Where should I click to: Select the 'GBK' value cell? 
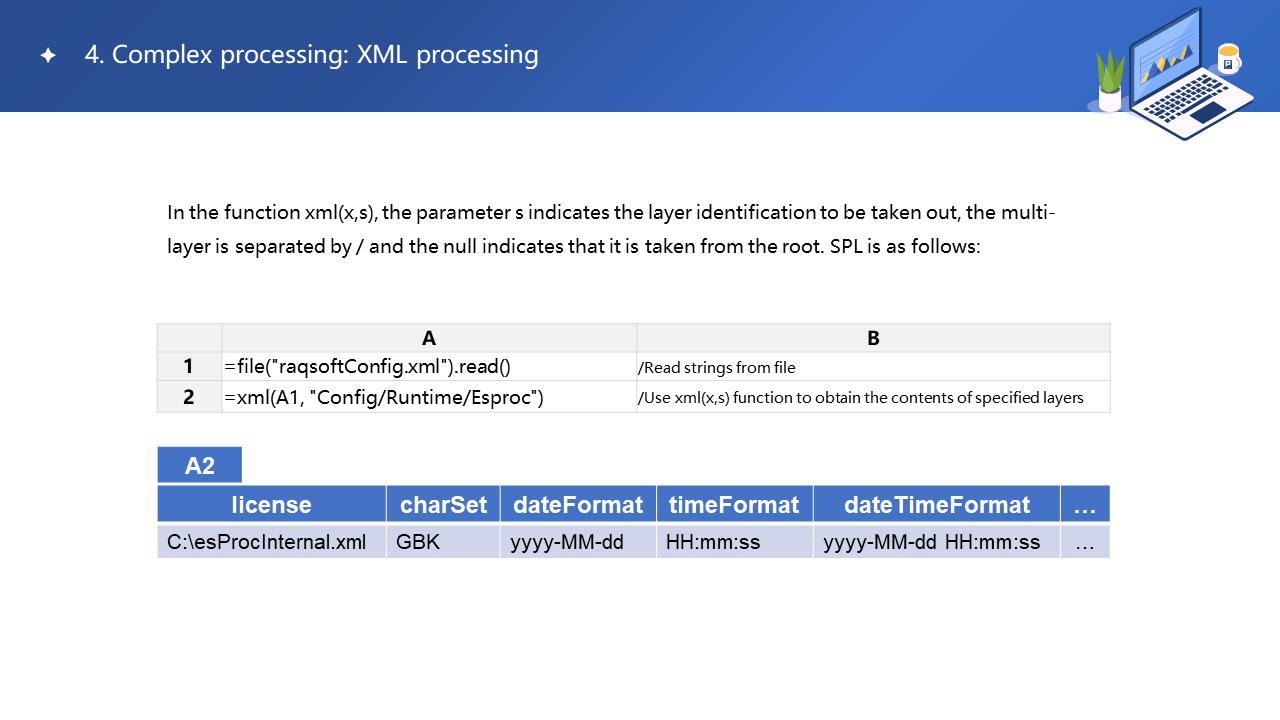(443, 542)
